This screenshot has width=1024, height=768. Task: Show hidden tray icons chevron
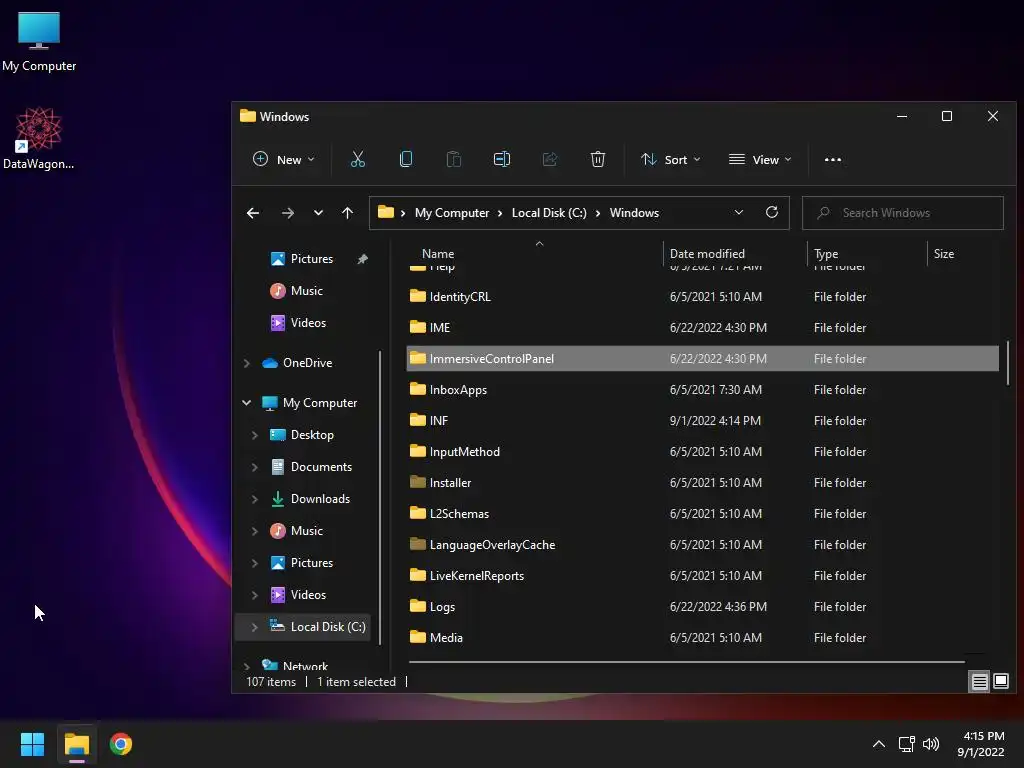(x=879, y=744)
